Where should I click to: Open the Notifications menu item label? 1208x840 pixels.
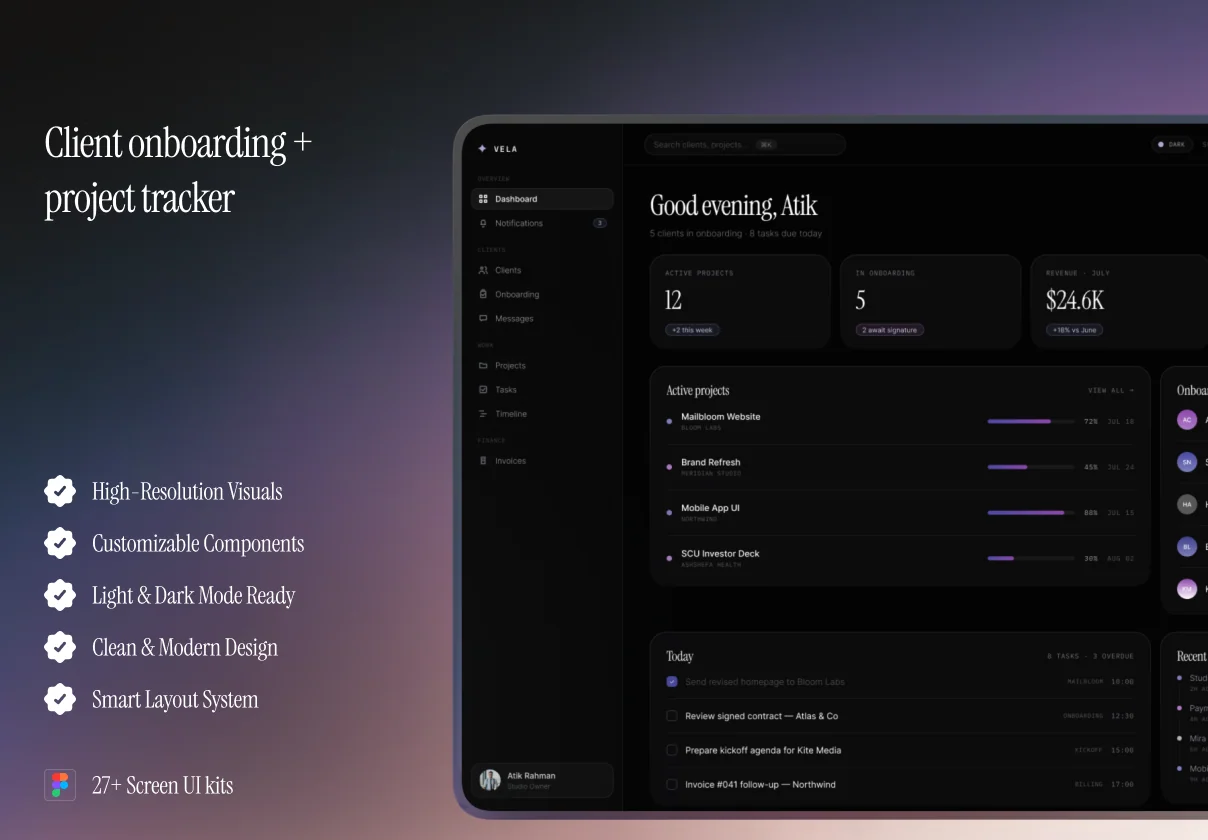click(519, 223)
